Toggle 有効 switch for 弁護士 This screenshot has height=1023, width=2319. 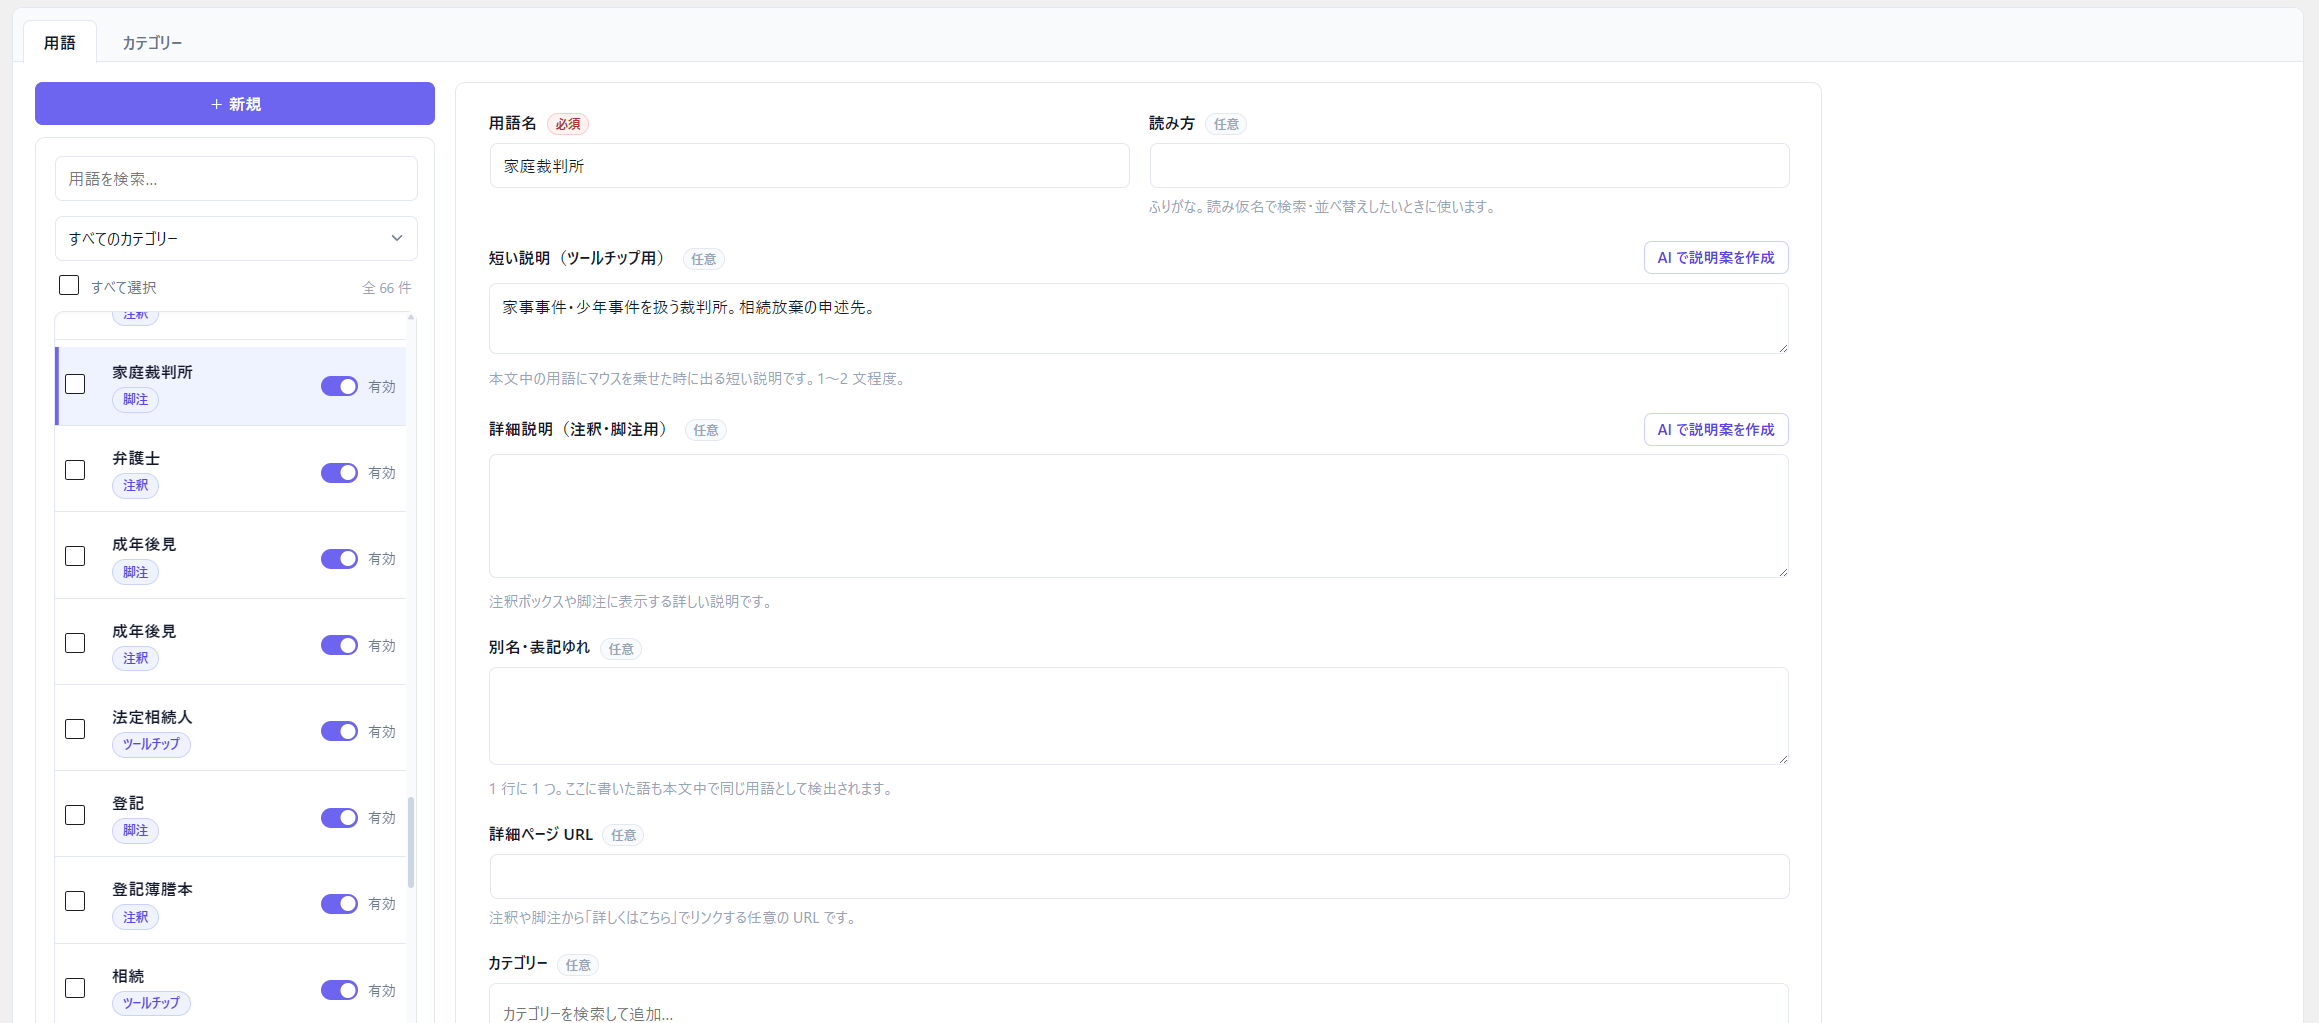pyautogui.click(x=339, y=472)
